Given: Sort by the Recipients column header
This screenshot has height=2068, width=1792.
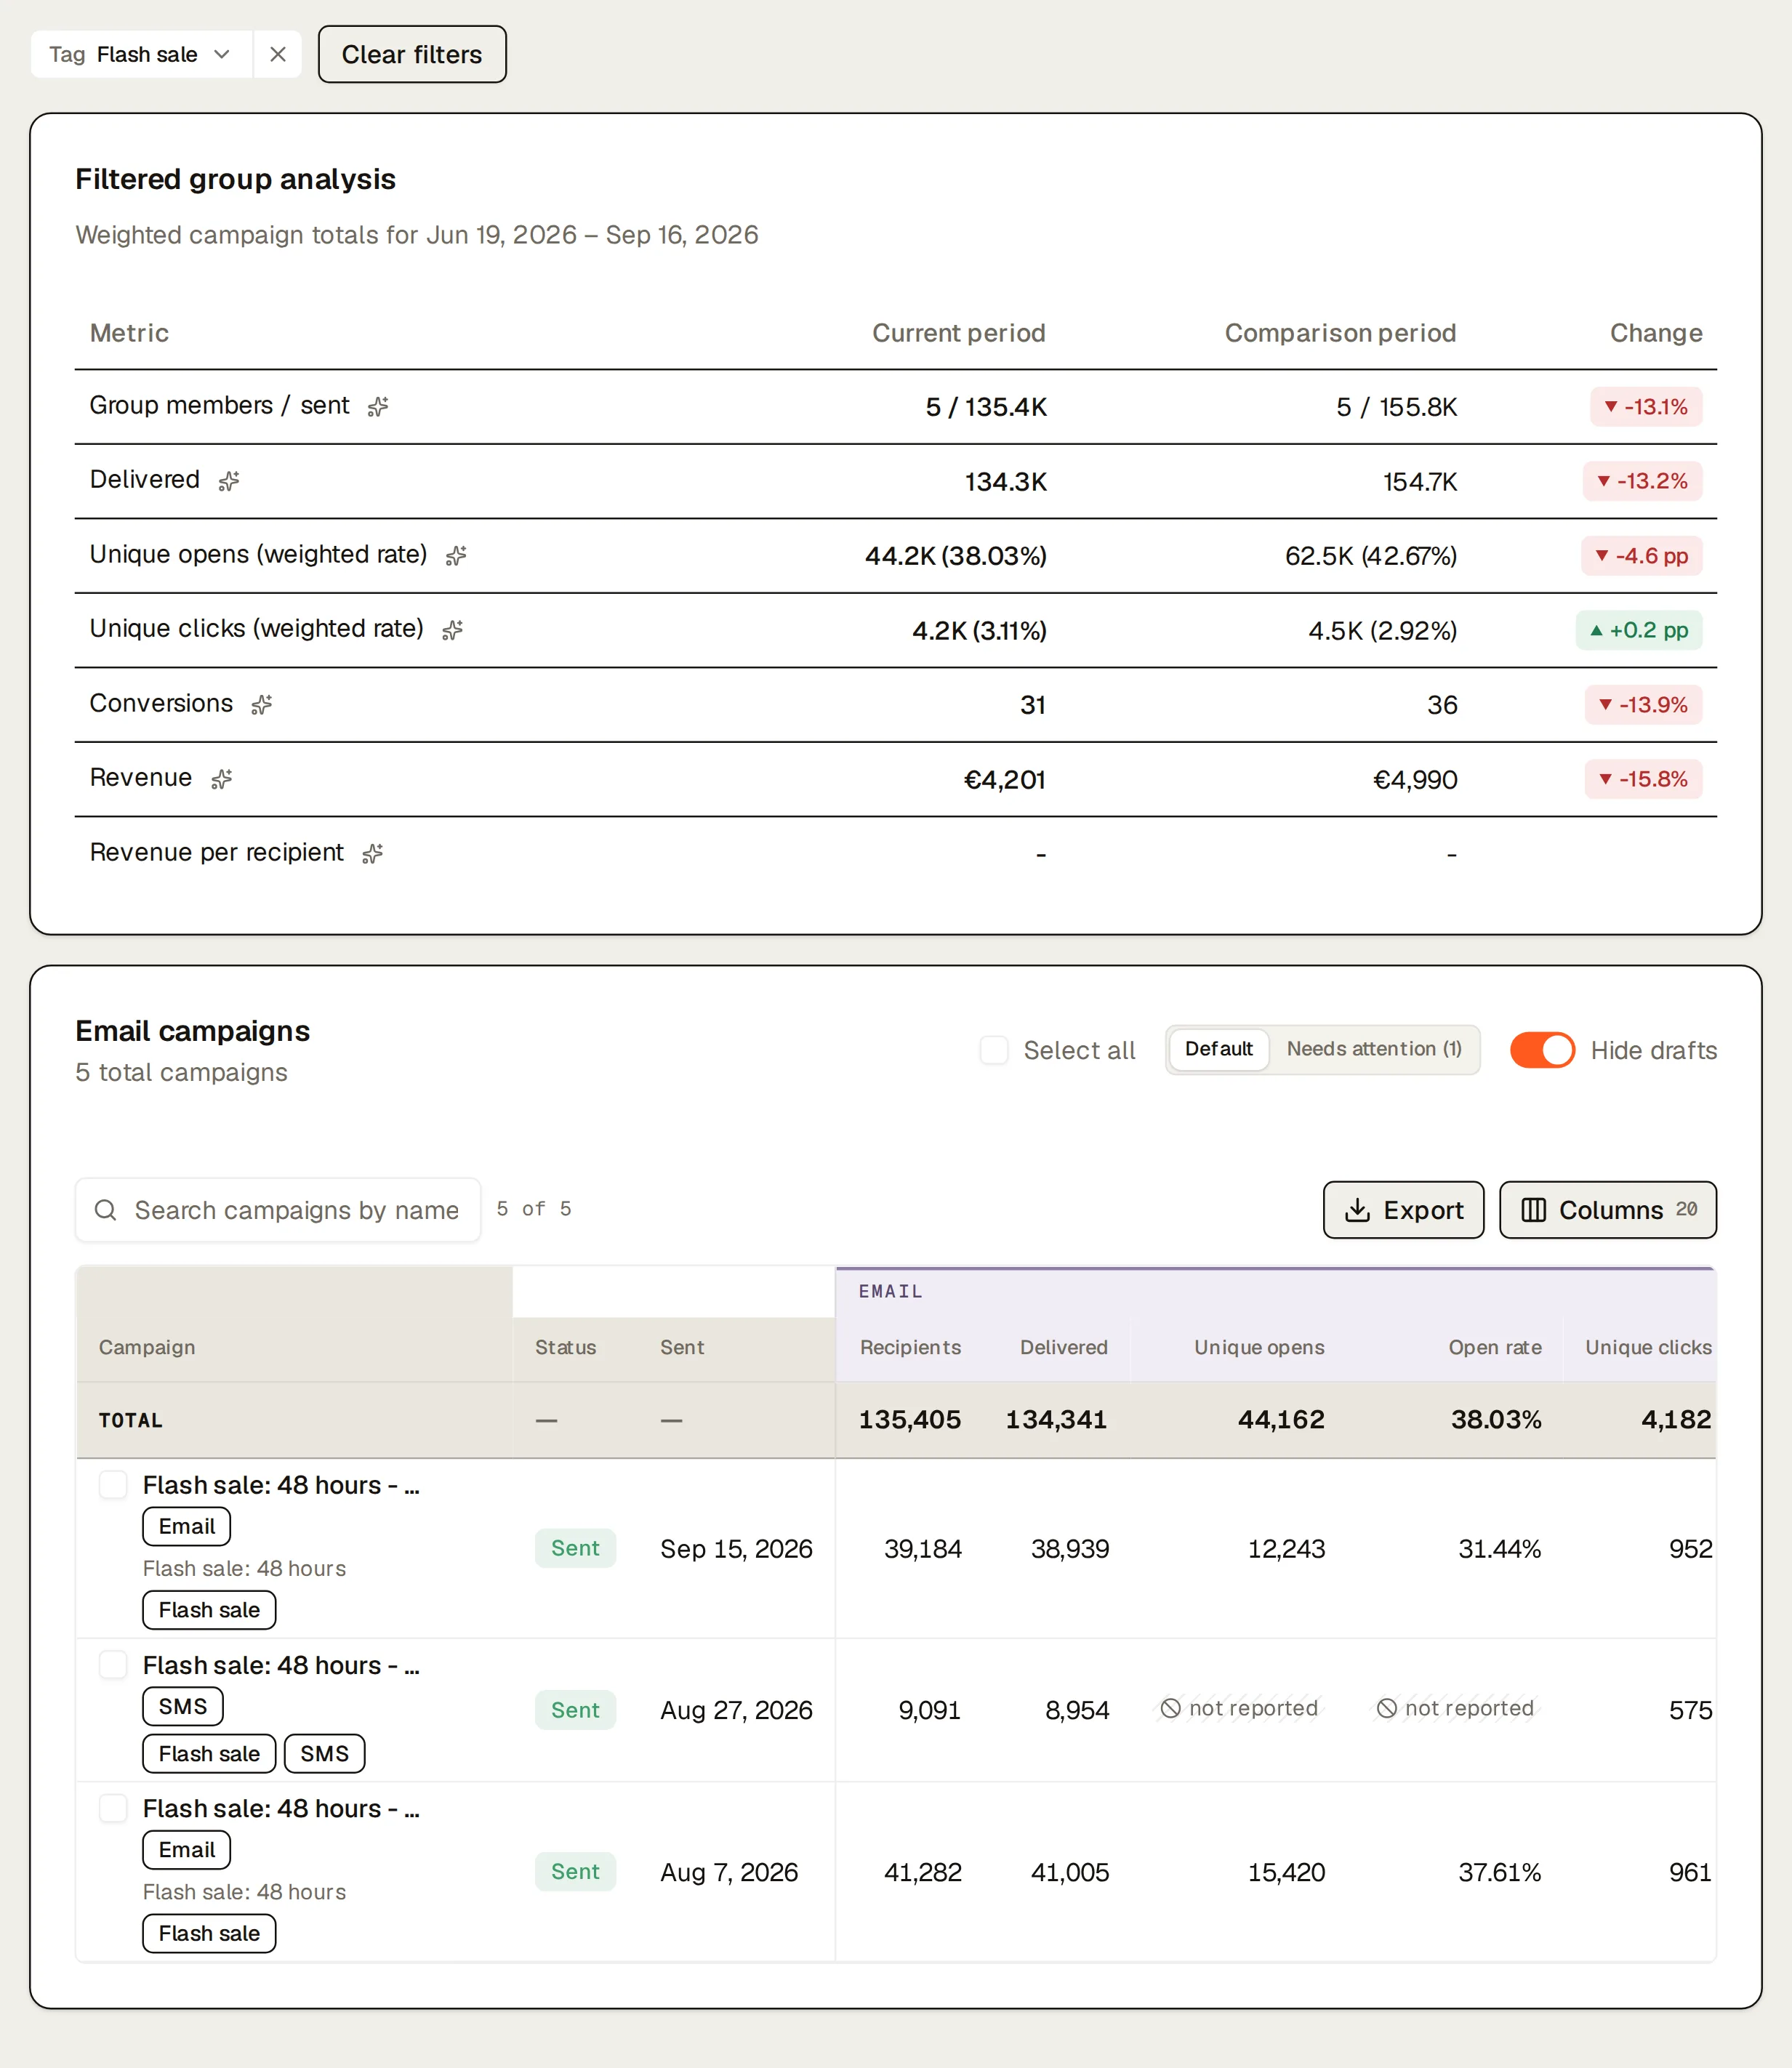Looking at the screenshot, I should point(910,1347).
